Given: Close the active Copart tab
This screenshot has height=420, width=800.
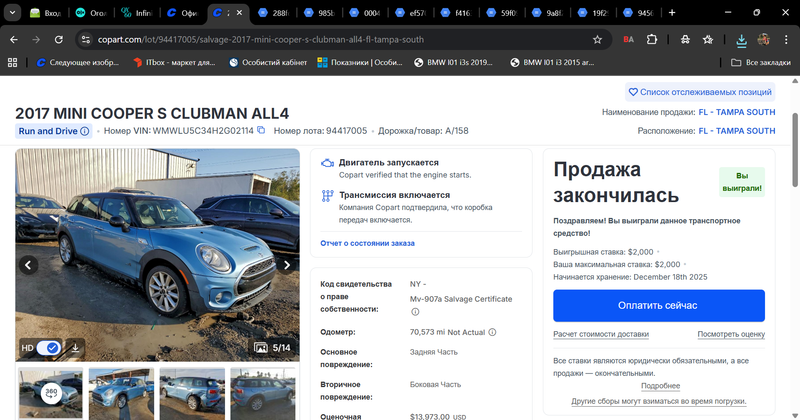Looking at the screenshot, I should pos(239,13).
